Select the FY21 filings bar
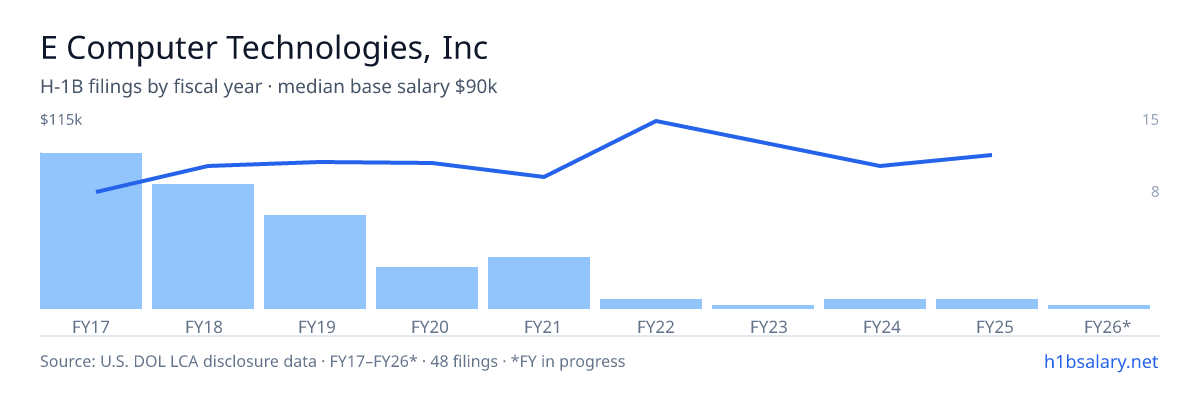This screenshot has width=1200, height=400. pos(539,283)
